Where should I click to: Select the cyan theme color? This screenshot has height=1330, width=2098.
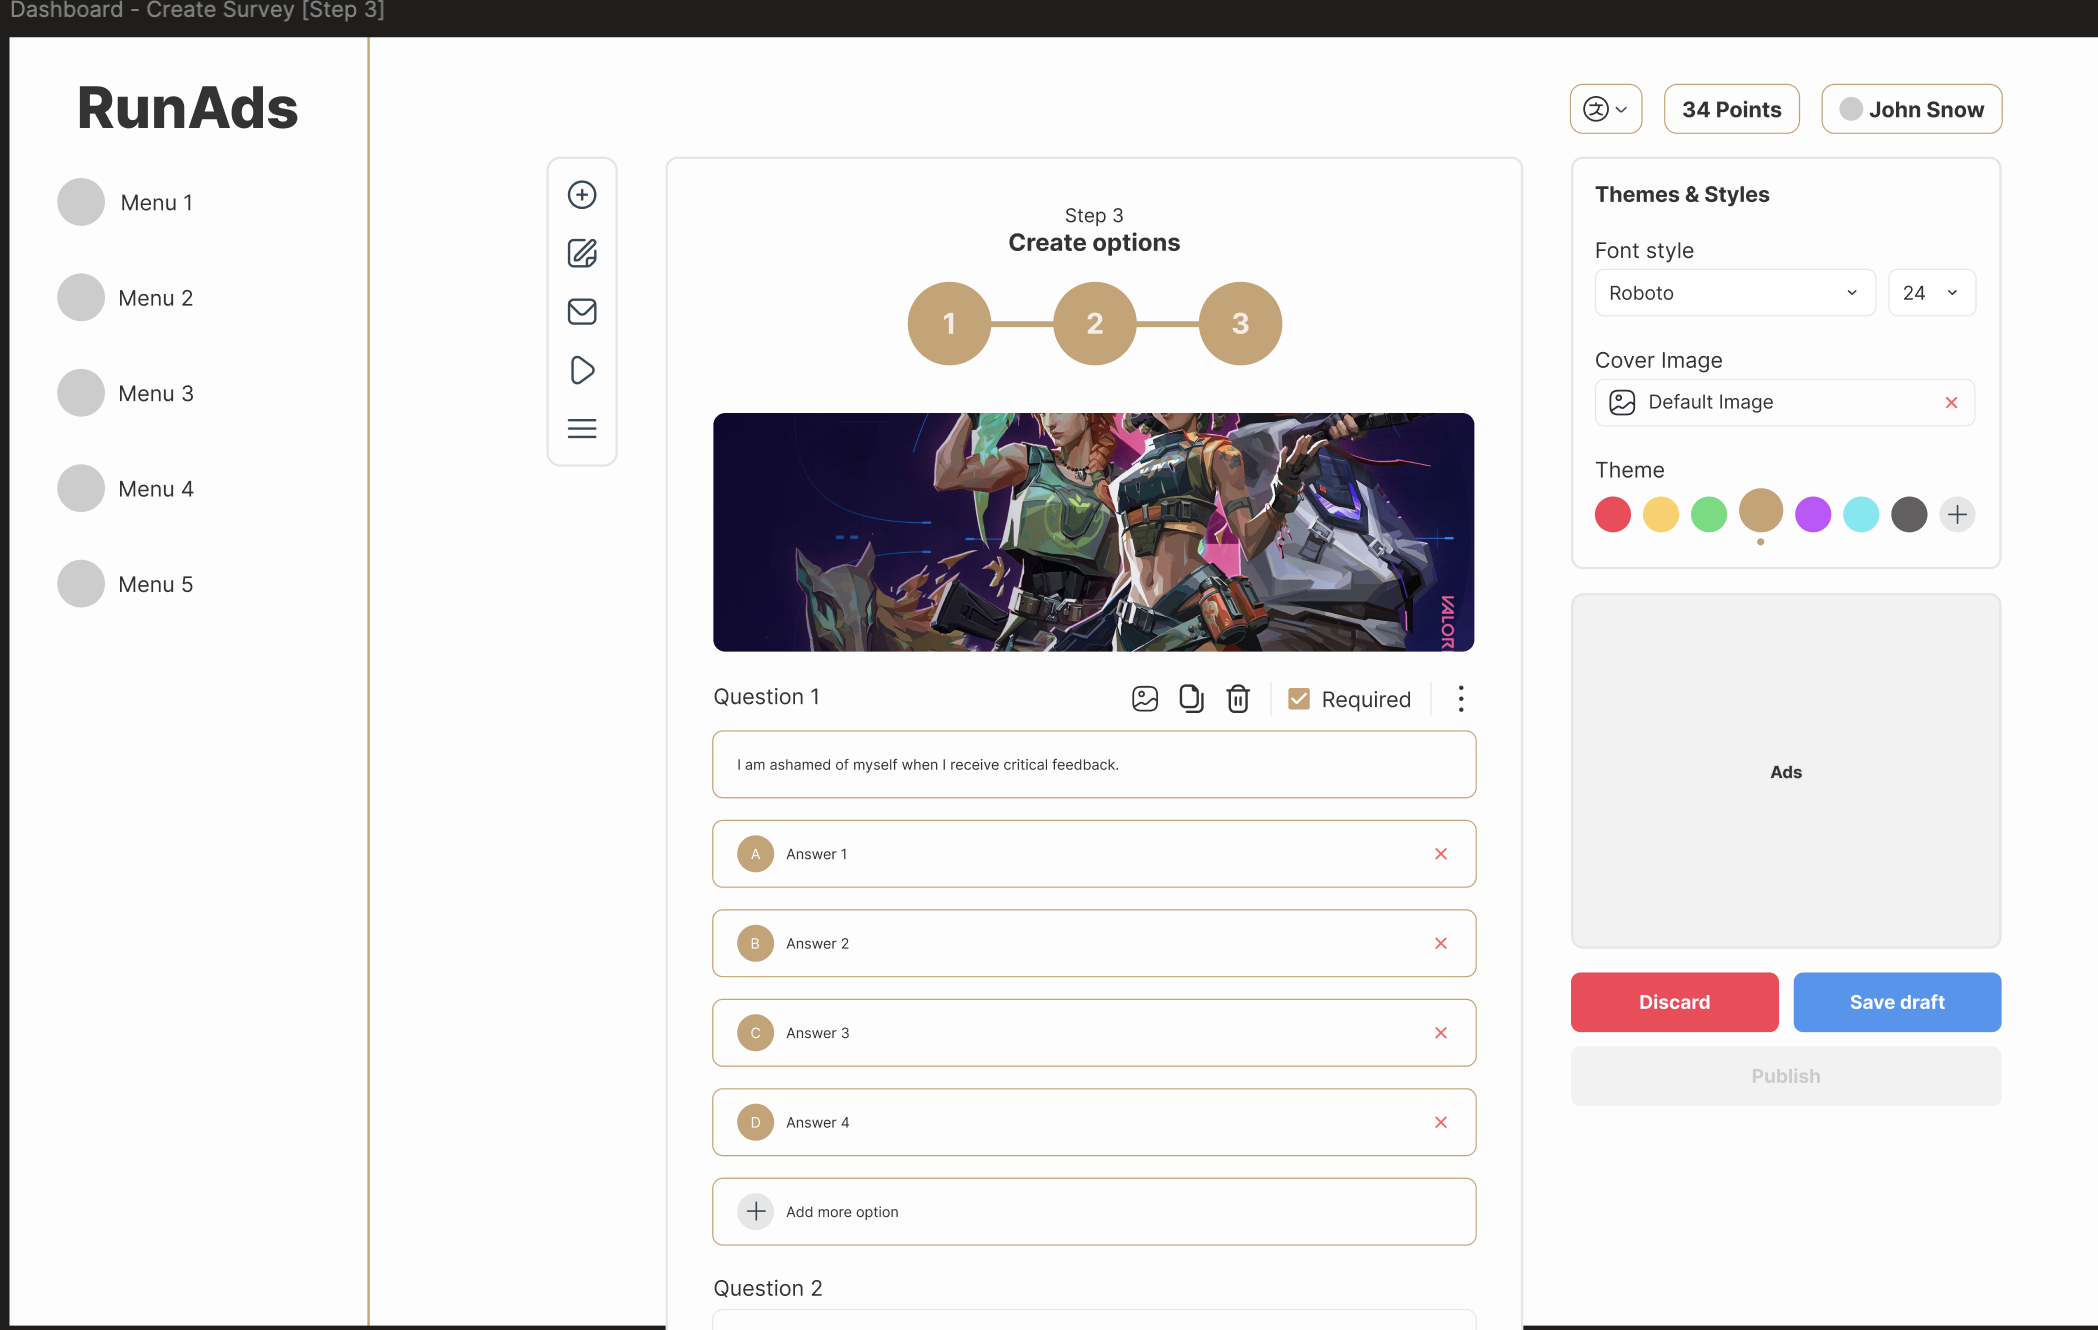1861,514
